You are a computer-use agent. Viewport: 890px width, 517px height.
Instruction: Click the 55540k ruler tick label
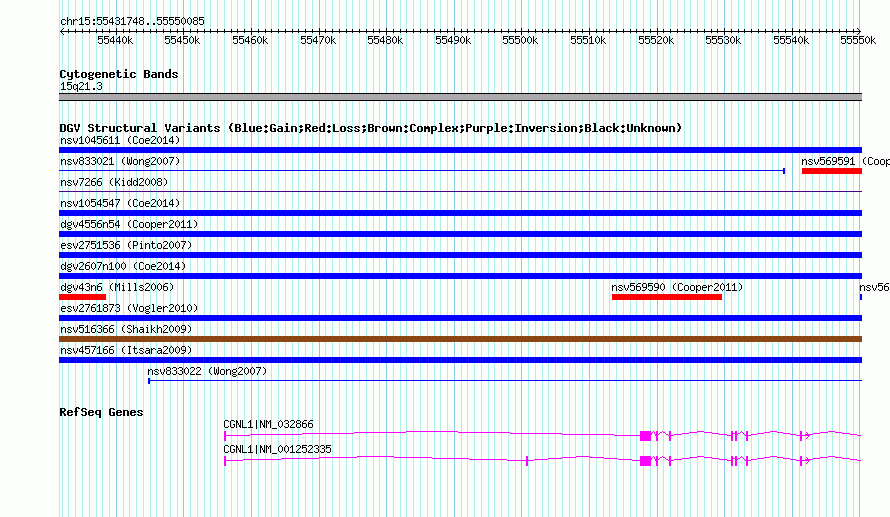pos(791,40)
